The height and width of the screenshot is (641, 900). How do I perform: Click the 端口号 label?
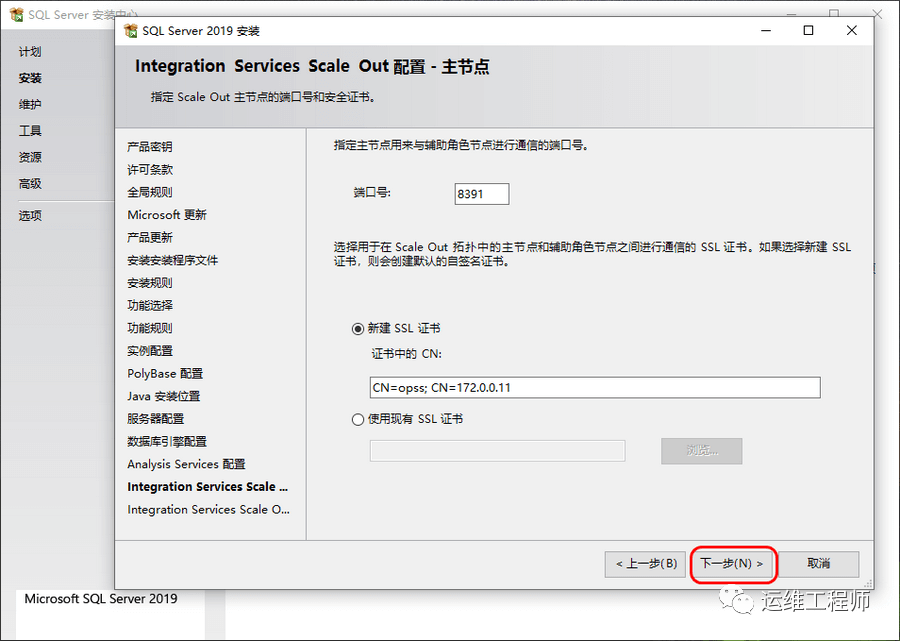pos(372,193)
